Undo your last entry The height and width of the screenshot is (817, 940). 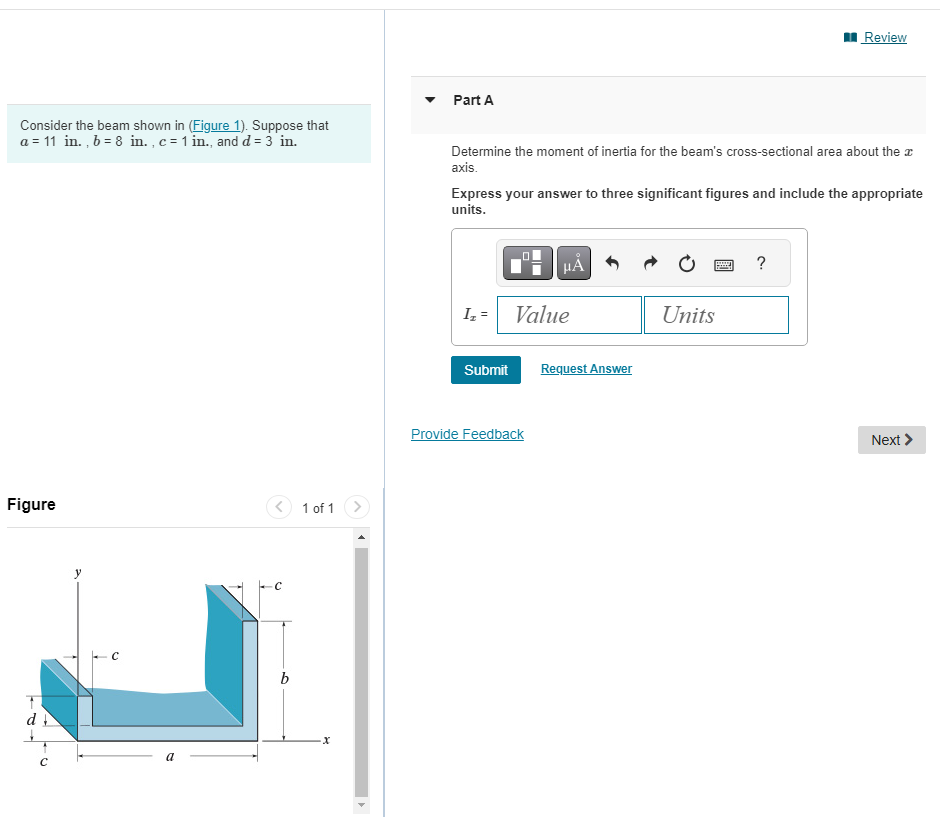[x=613, y=263]
